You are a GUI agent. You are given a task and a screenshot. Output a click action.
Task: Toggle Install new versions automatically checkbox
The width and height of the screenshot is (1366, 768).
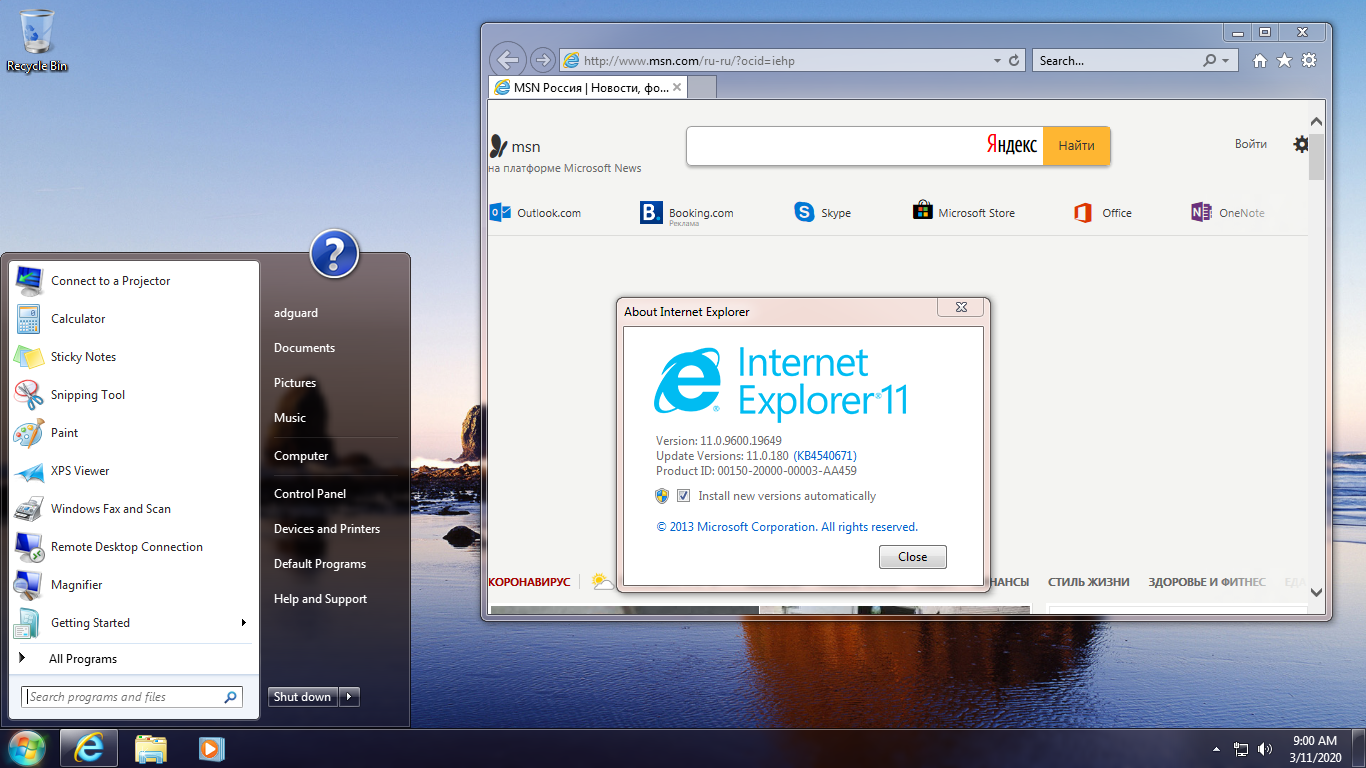pyautogui.click(x=684, y=496)
